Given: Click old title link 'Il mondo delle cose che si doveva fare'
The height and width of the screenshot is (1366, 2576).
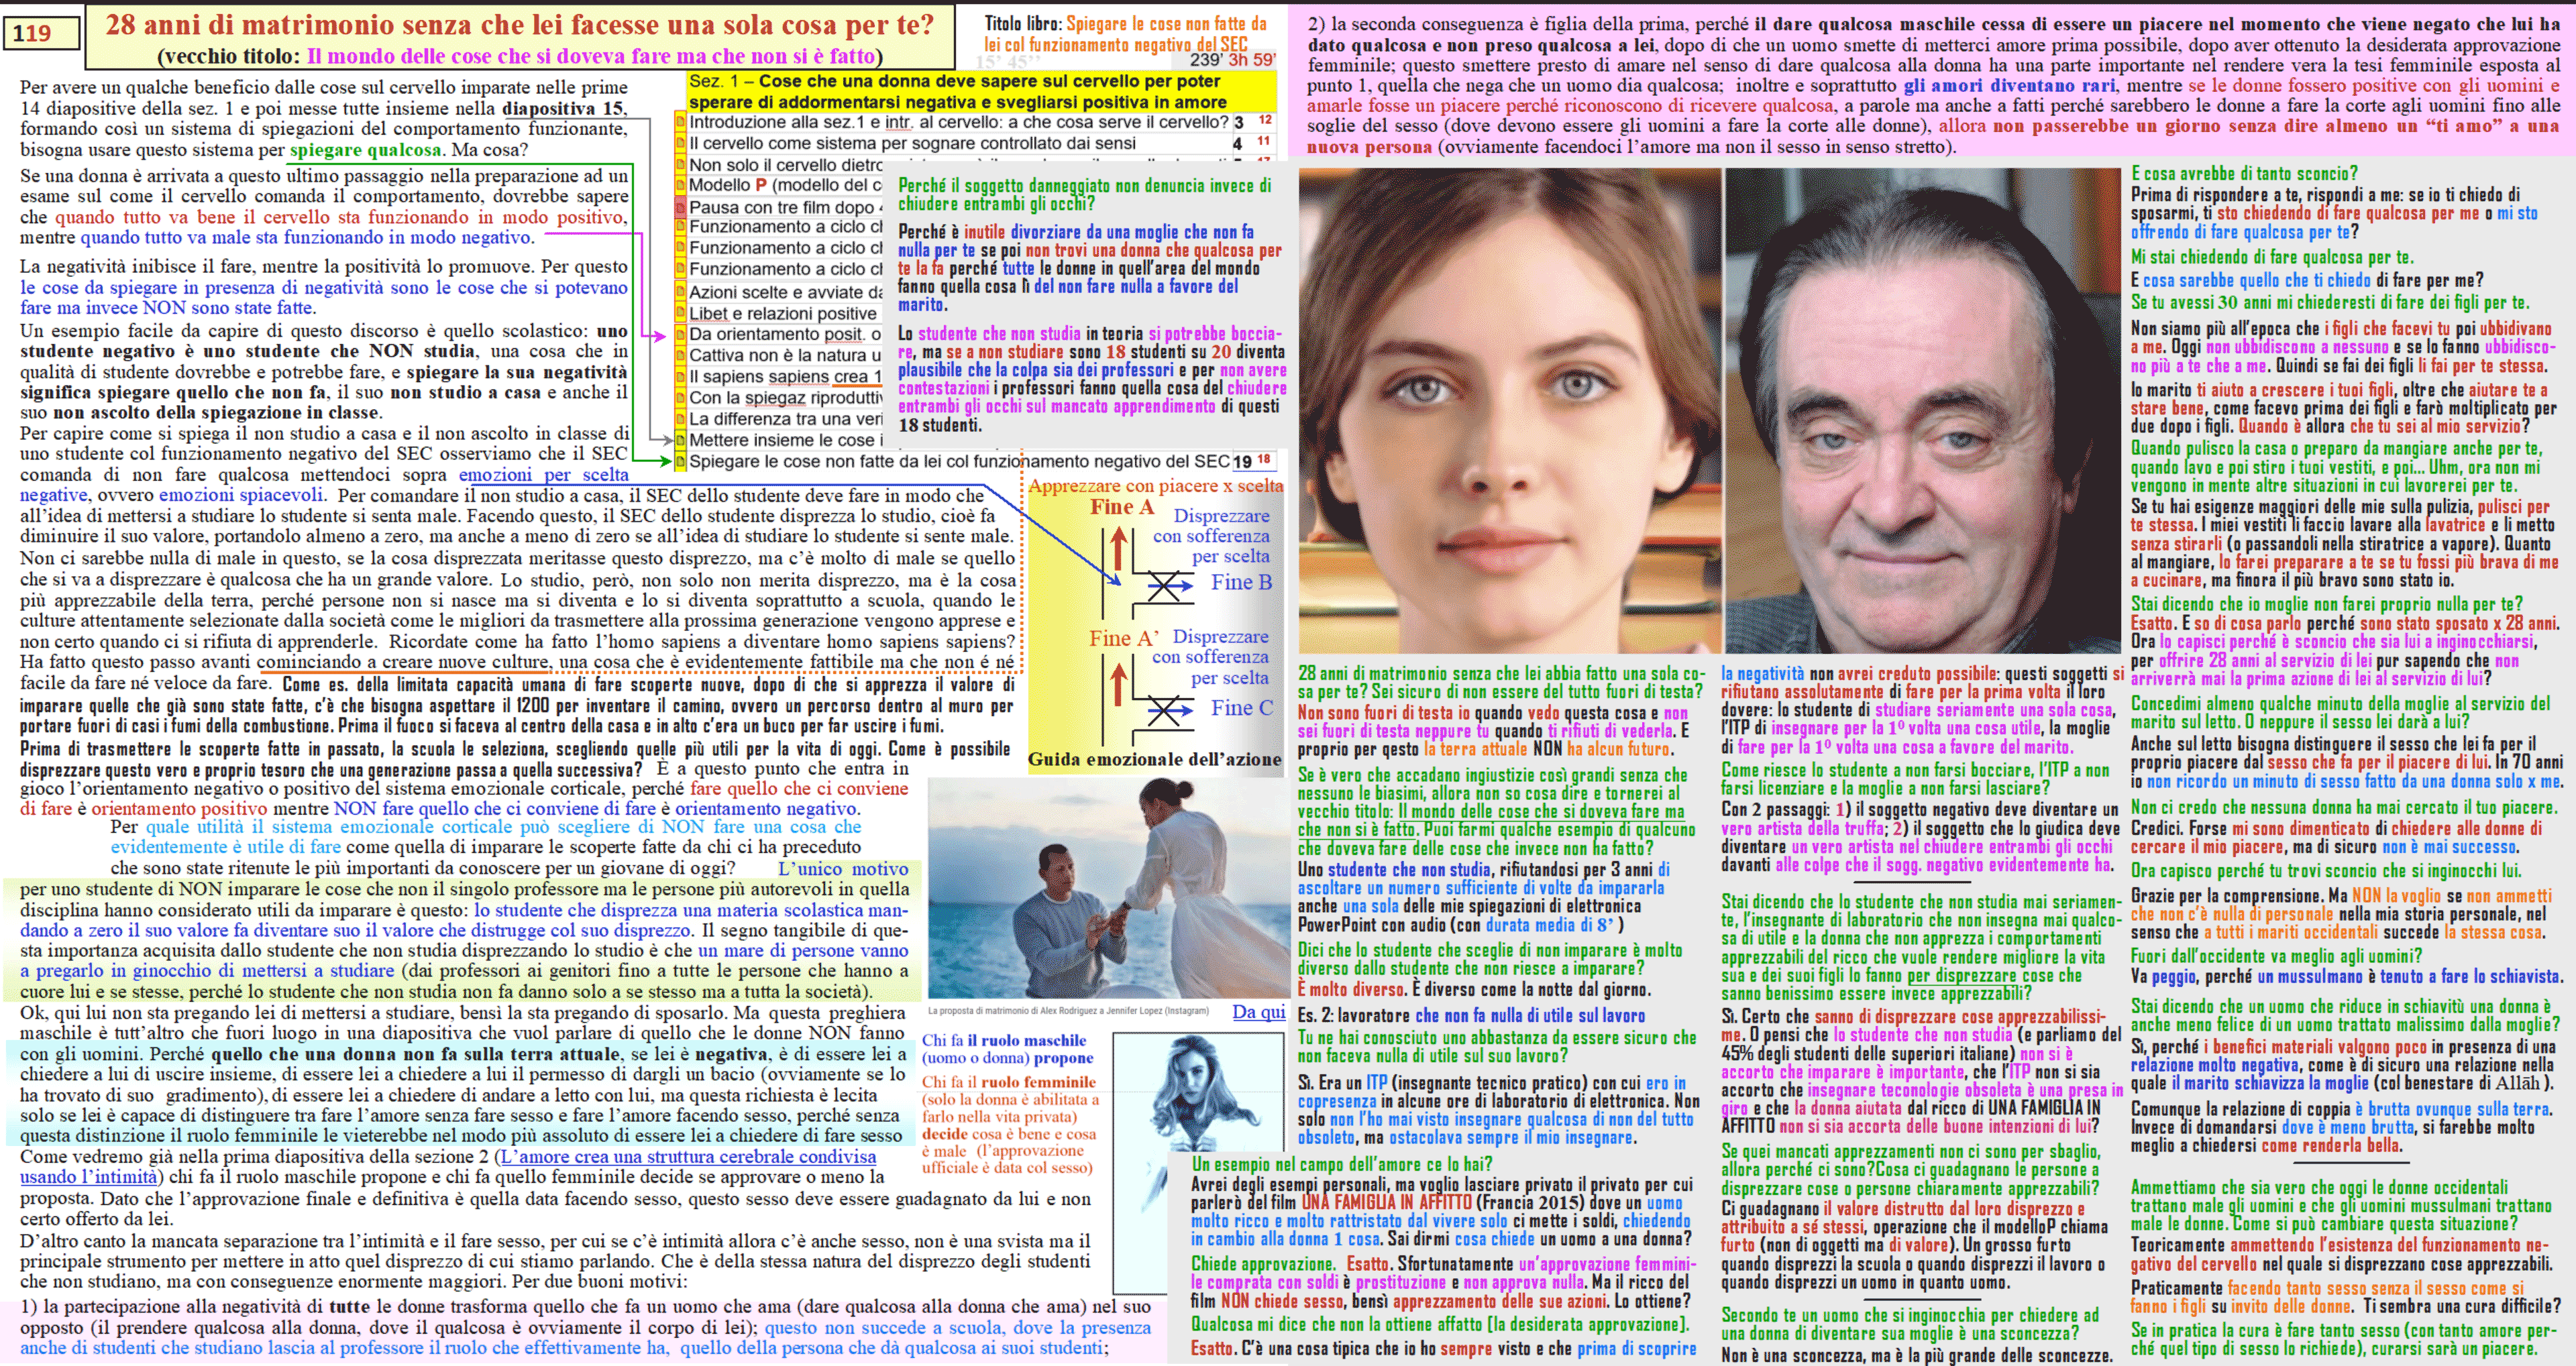Looking at the screenshot, I should click(591, 56).
